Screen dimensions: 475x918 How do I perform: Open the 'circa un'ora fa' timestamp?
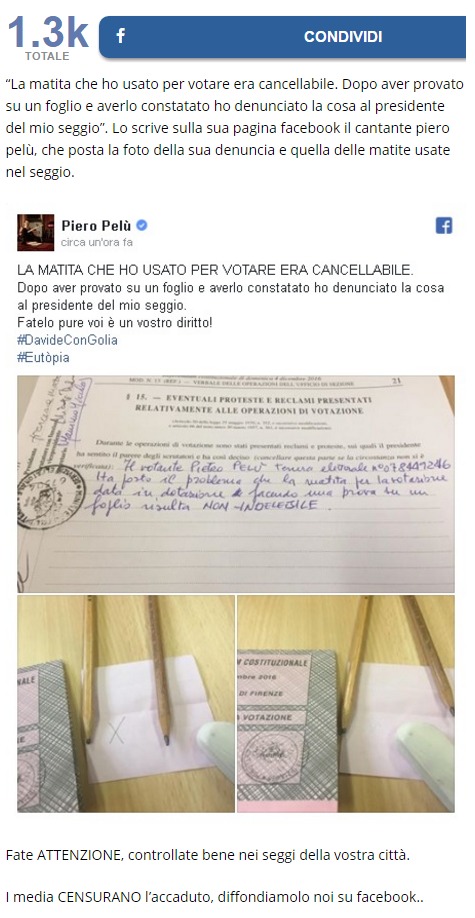tap(97, 242)
